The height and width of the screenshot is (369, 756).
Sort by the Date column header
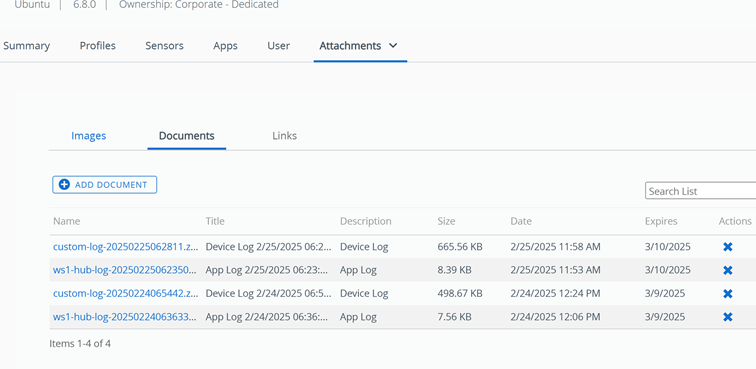[521, 221]
